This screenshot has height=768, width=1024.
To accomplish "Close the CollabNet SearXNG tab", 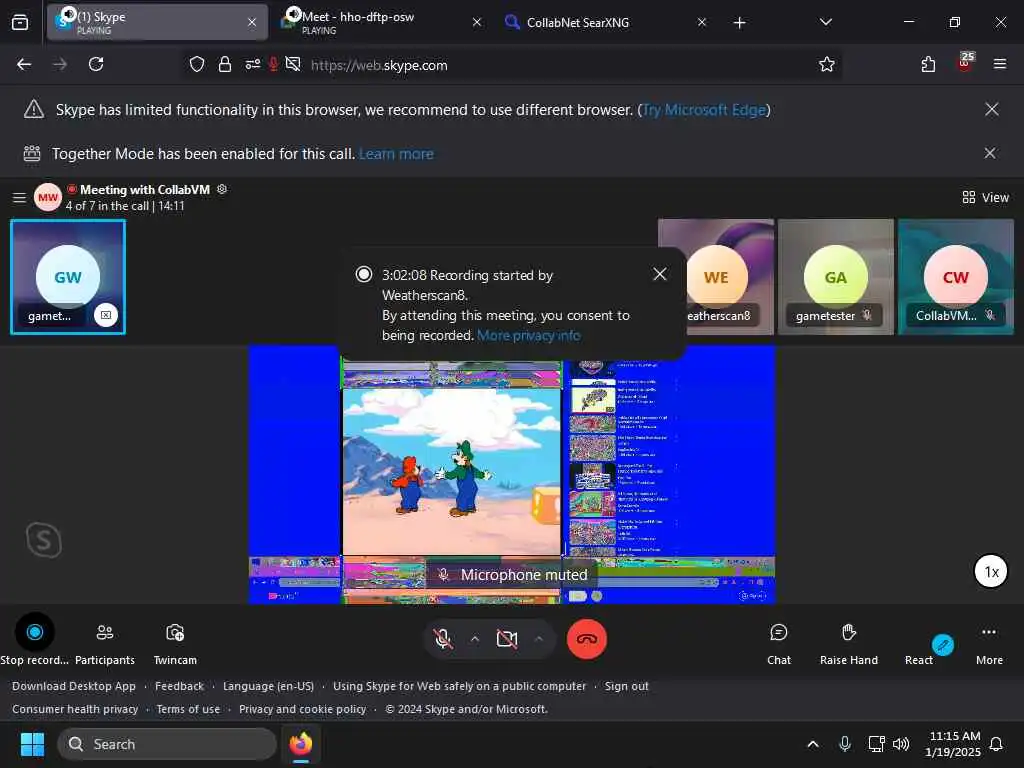I will pos(701,22).
